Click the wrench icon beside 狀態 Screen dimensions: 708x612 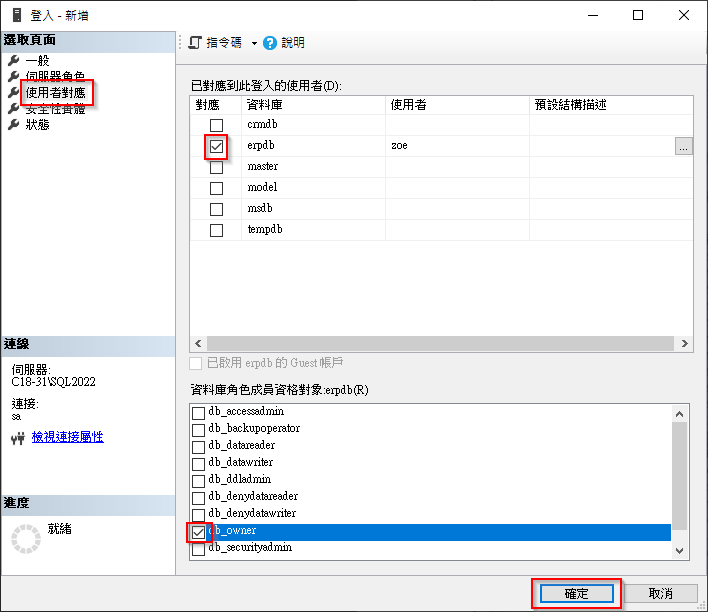(14, 124)
